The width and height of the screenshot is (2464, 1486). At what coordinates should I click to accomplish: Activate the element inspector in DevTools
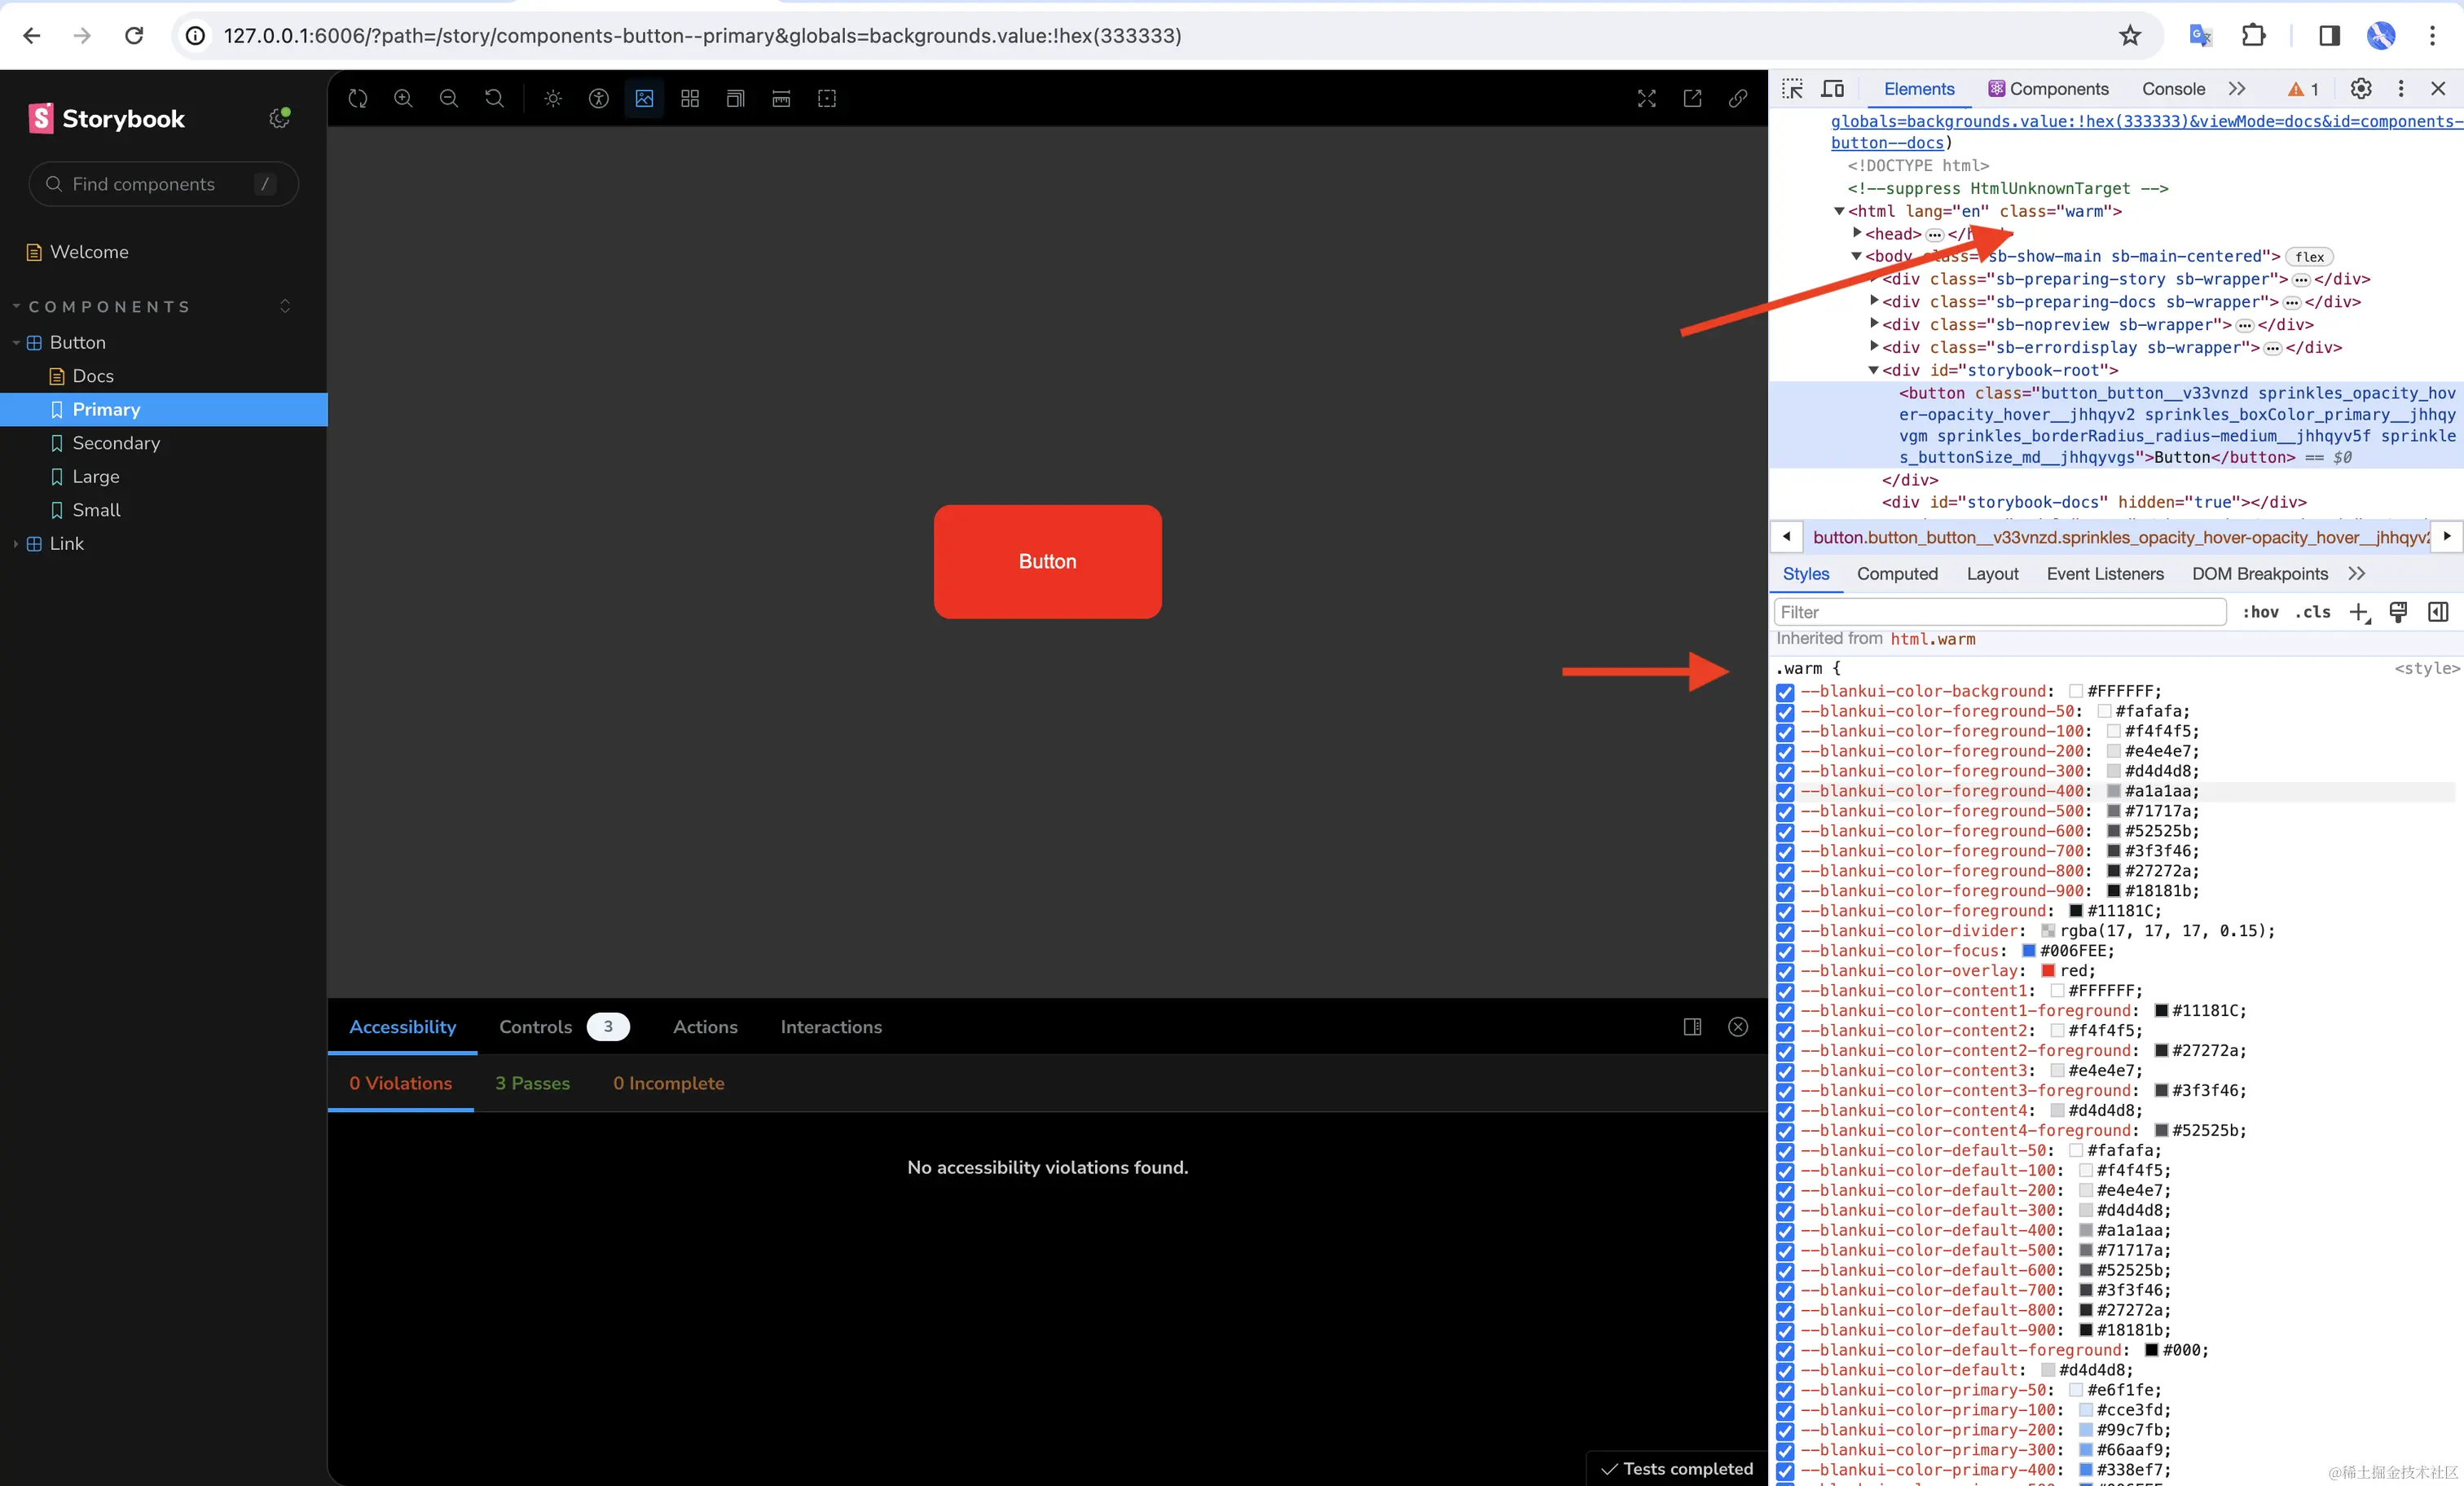click(x=1791, y=88)
